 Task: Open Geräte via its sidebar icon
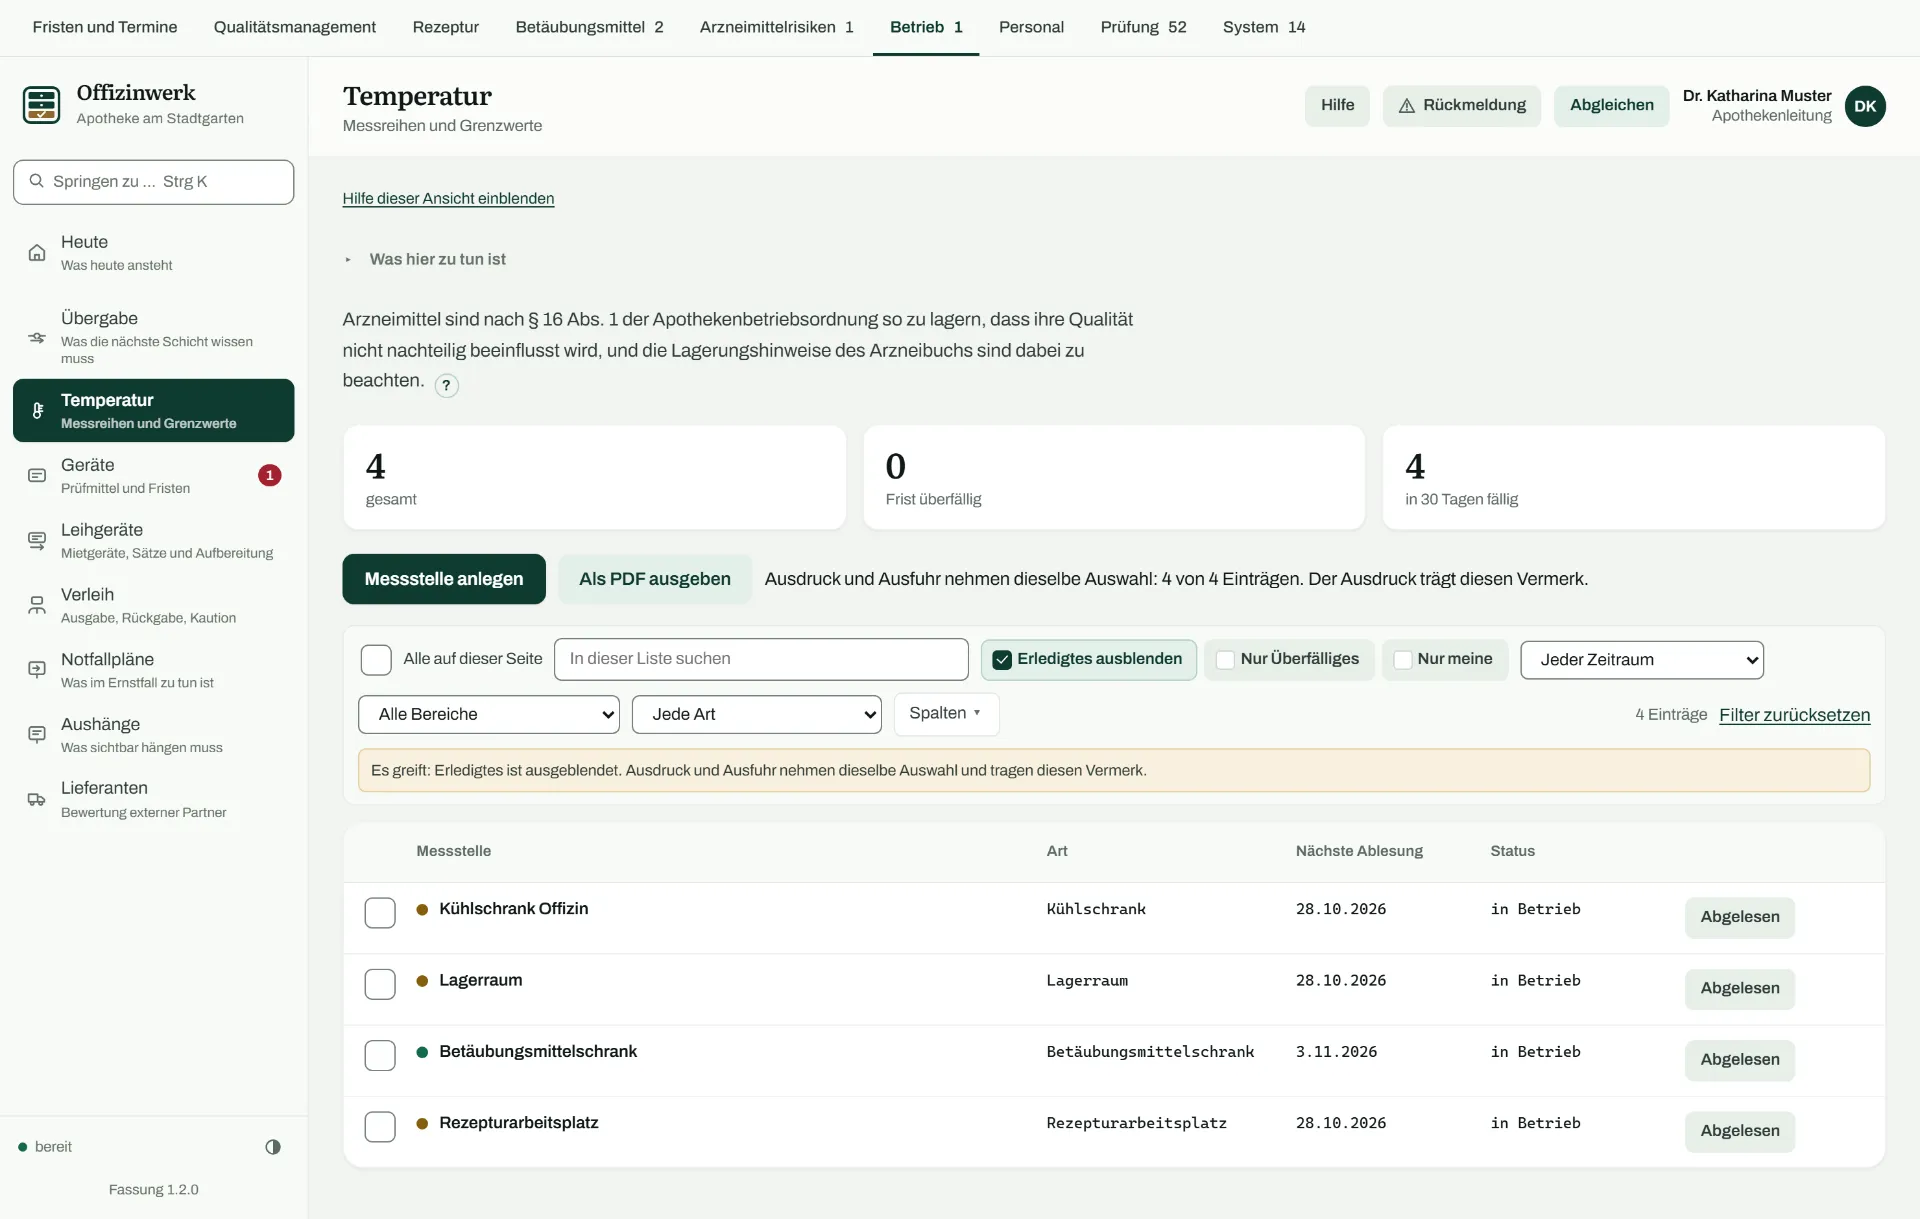point(37,476)
